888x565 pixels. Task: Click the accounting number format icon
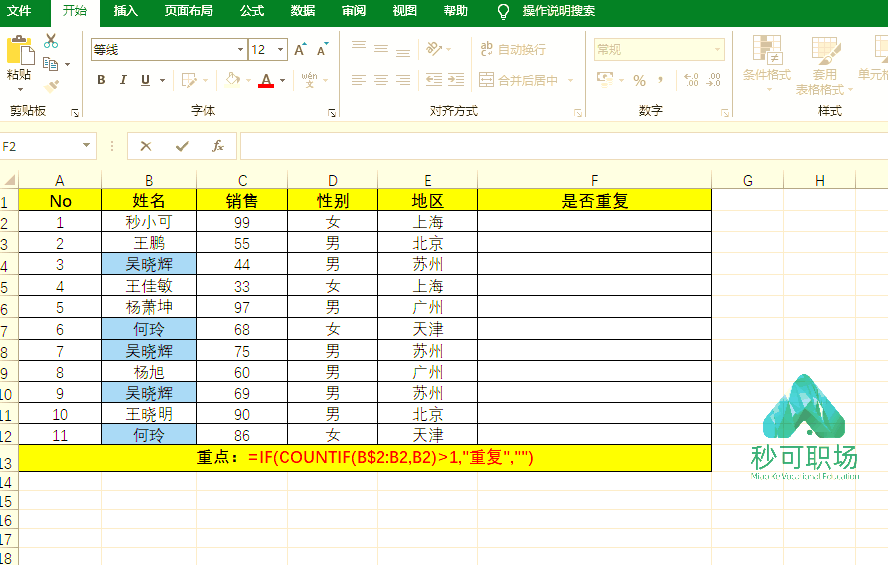coord(605,79)
